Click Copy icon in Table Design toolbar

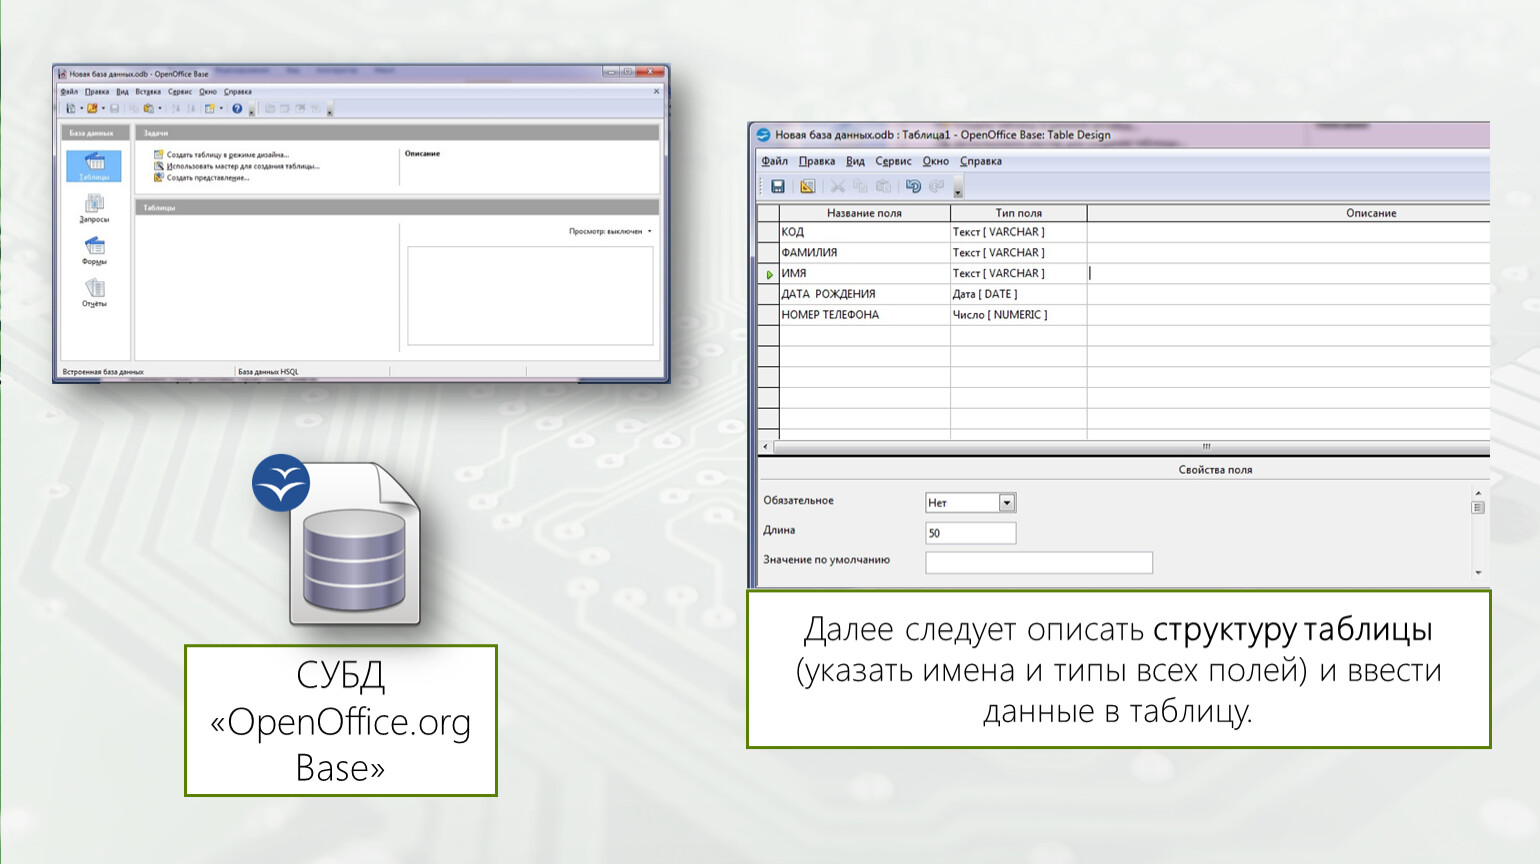(860, 186)
